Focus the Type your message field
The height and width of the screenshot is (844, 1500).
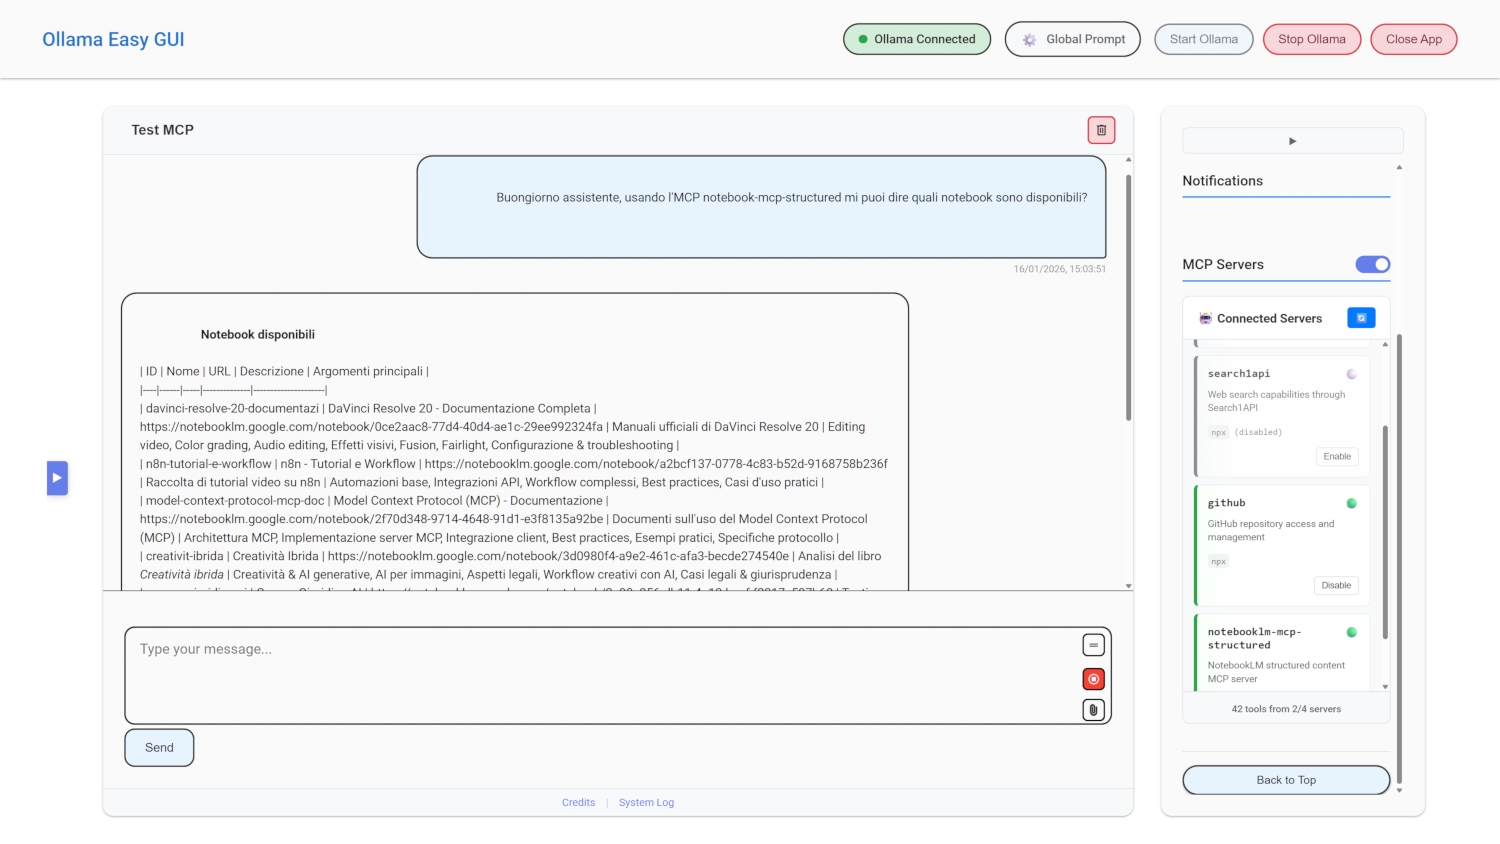(x=600, y=675)
